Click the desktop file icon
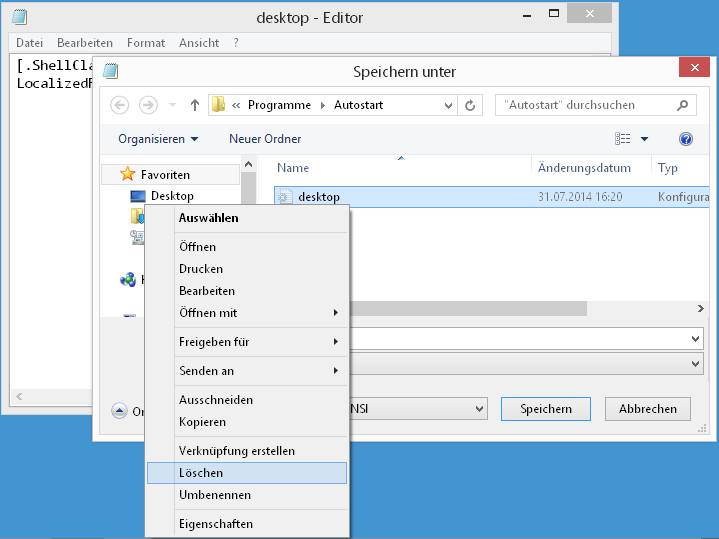The height and width of the screenshot is (539, 719). point(285,197)
